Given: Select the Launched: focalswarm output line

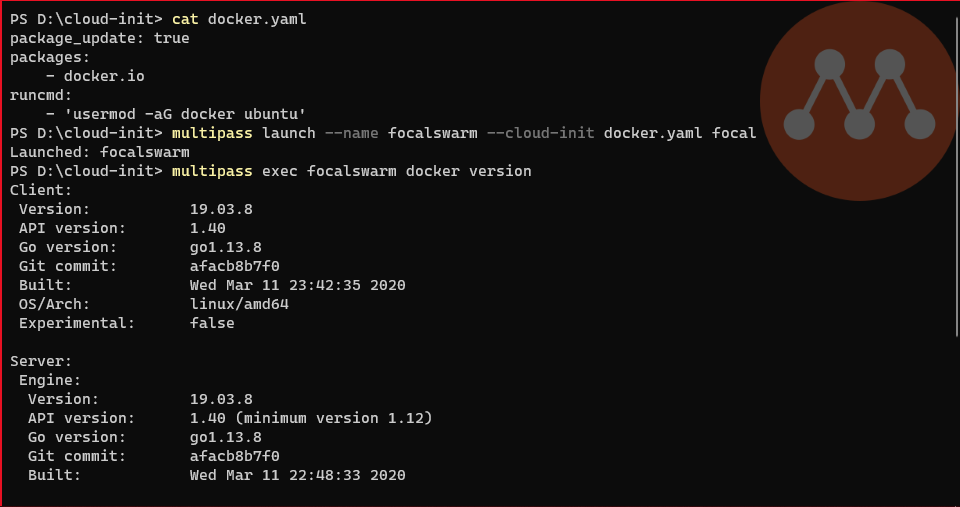Looking at the screenshot, I should tap(99, 152).
